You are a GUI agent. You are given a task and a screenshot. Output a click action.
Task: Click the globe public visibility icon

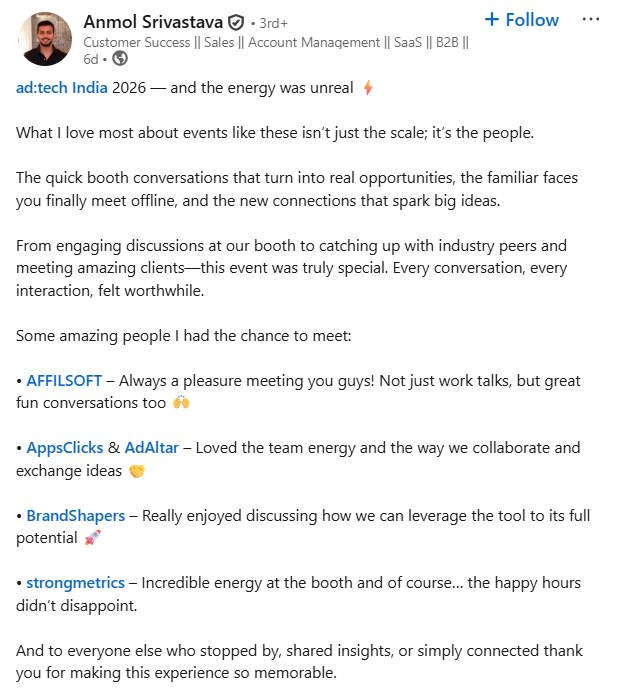(119, 58)
